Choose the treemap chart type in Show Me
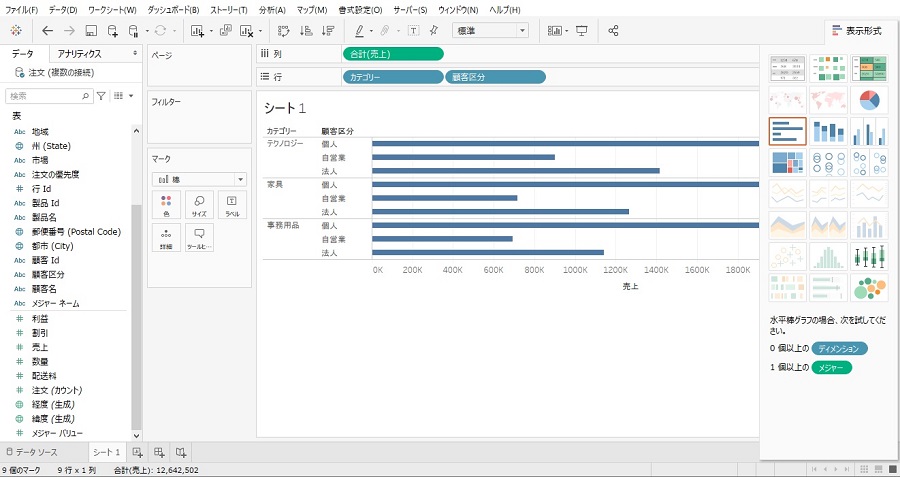 (788, 163)
